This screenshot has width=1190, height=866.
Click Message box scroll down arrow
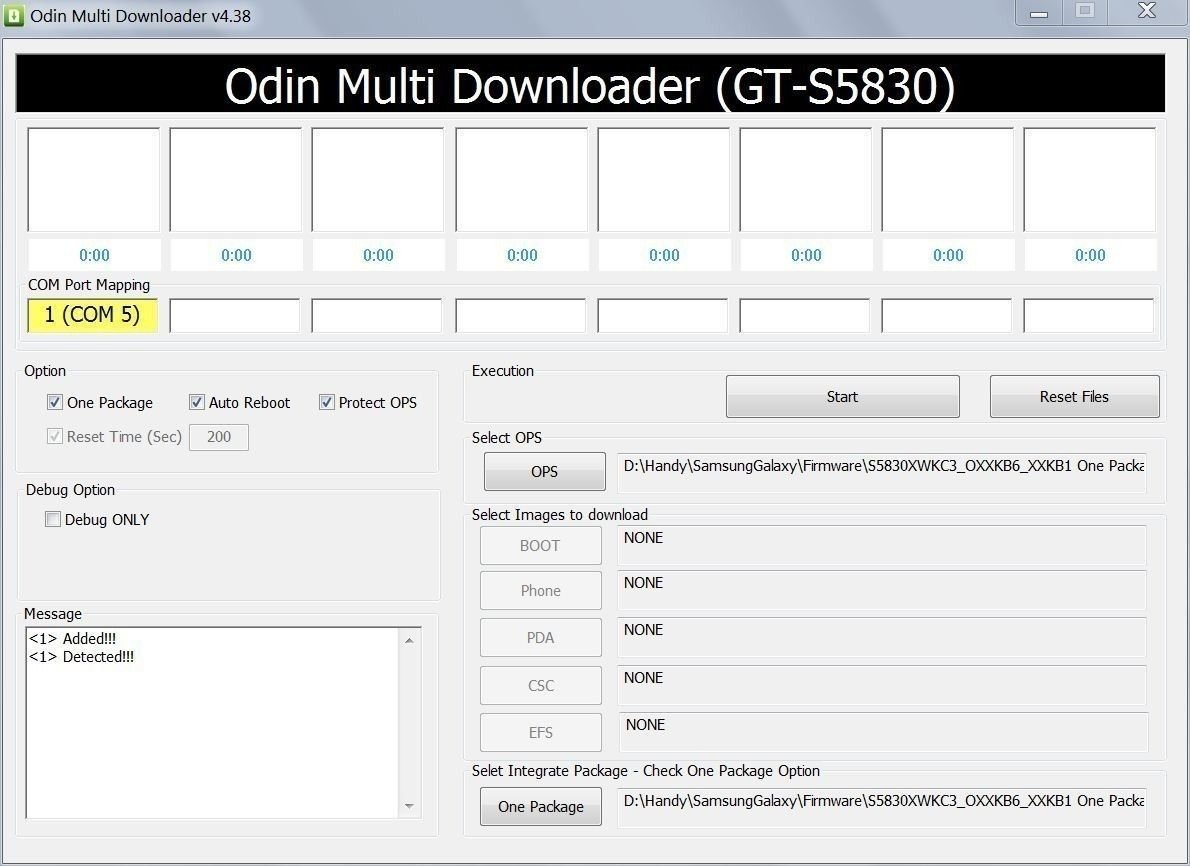coord(409,806)
